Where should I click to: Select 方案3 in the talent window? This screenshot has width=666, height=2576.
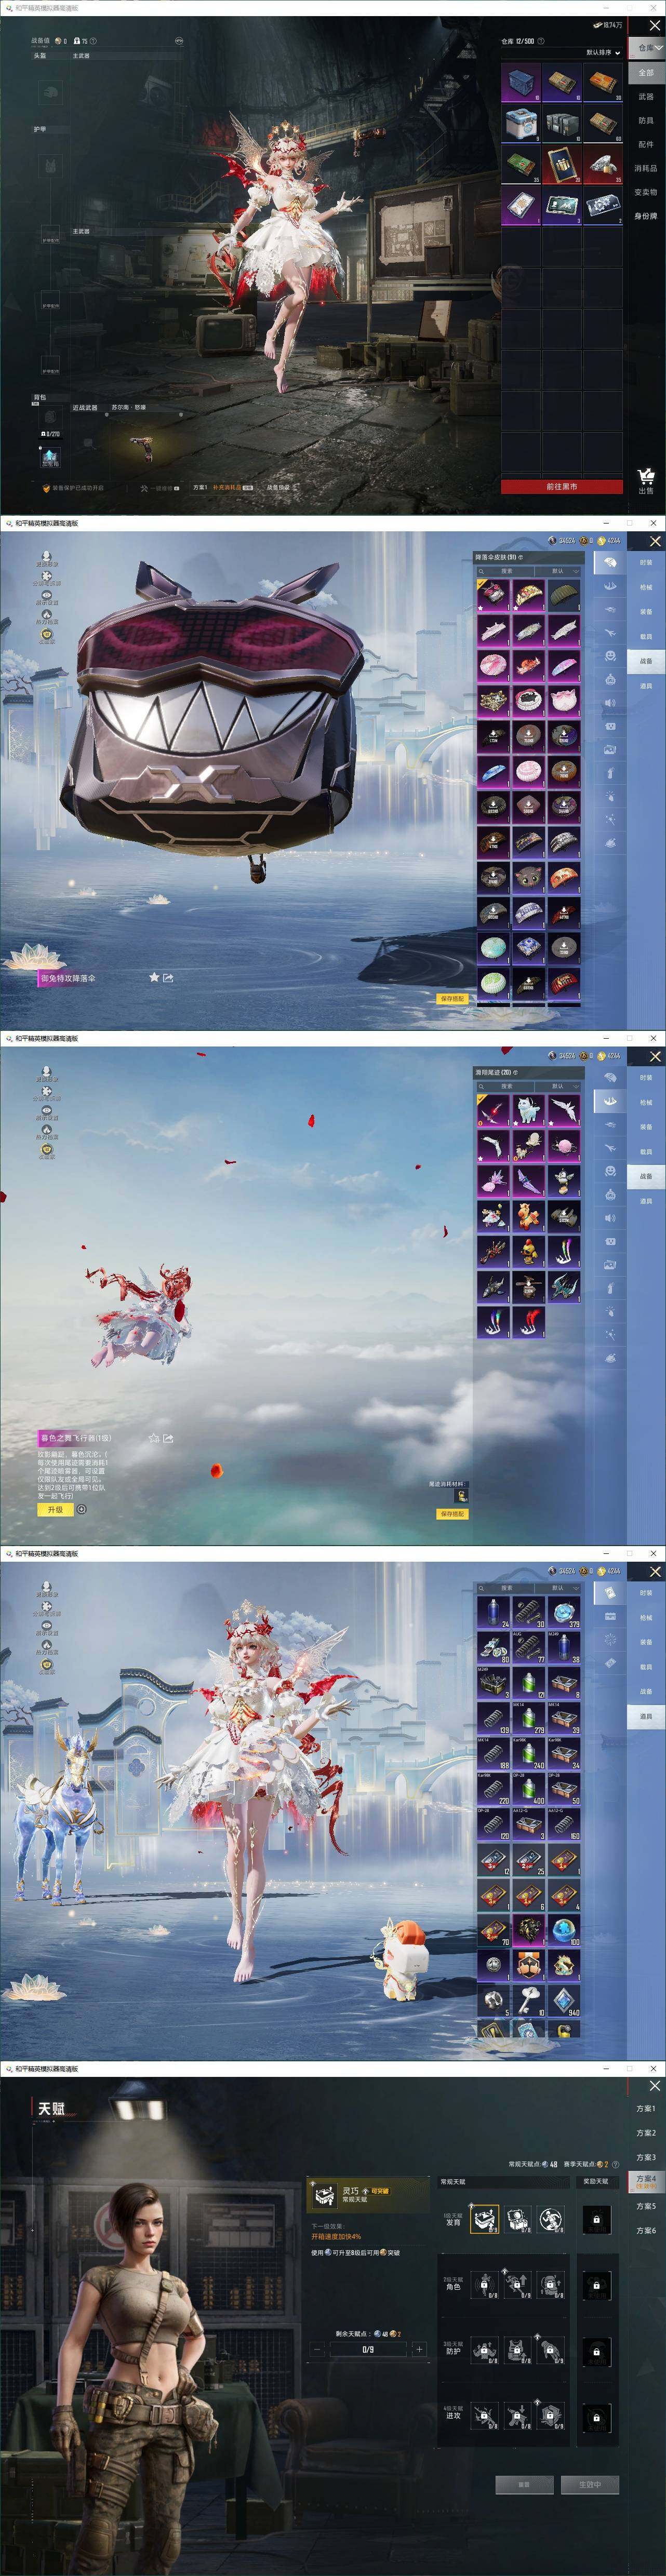tap(646, 2158)
